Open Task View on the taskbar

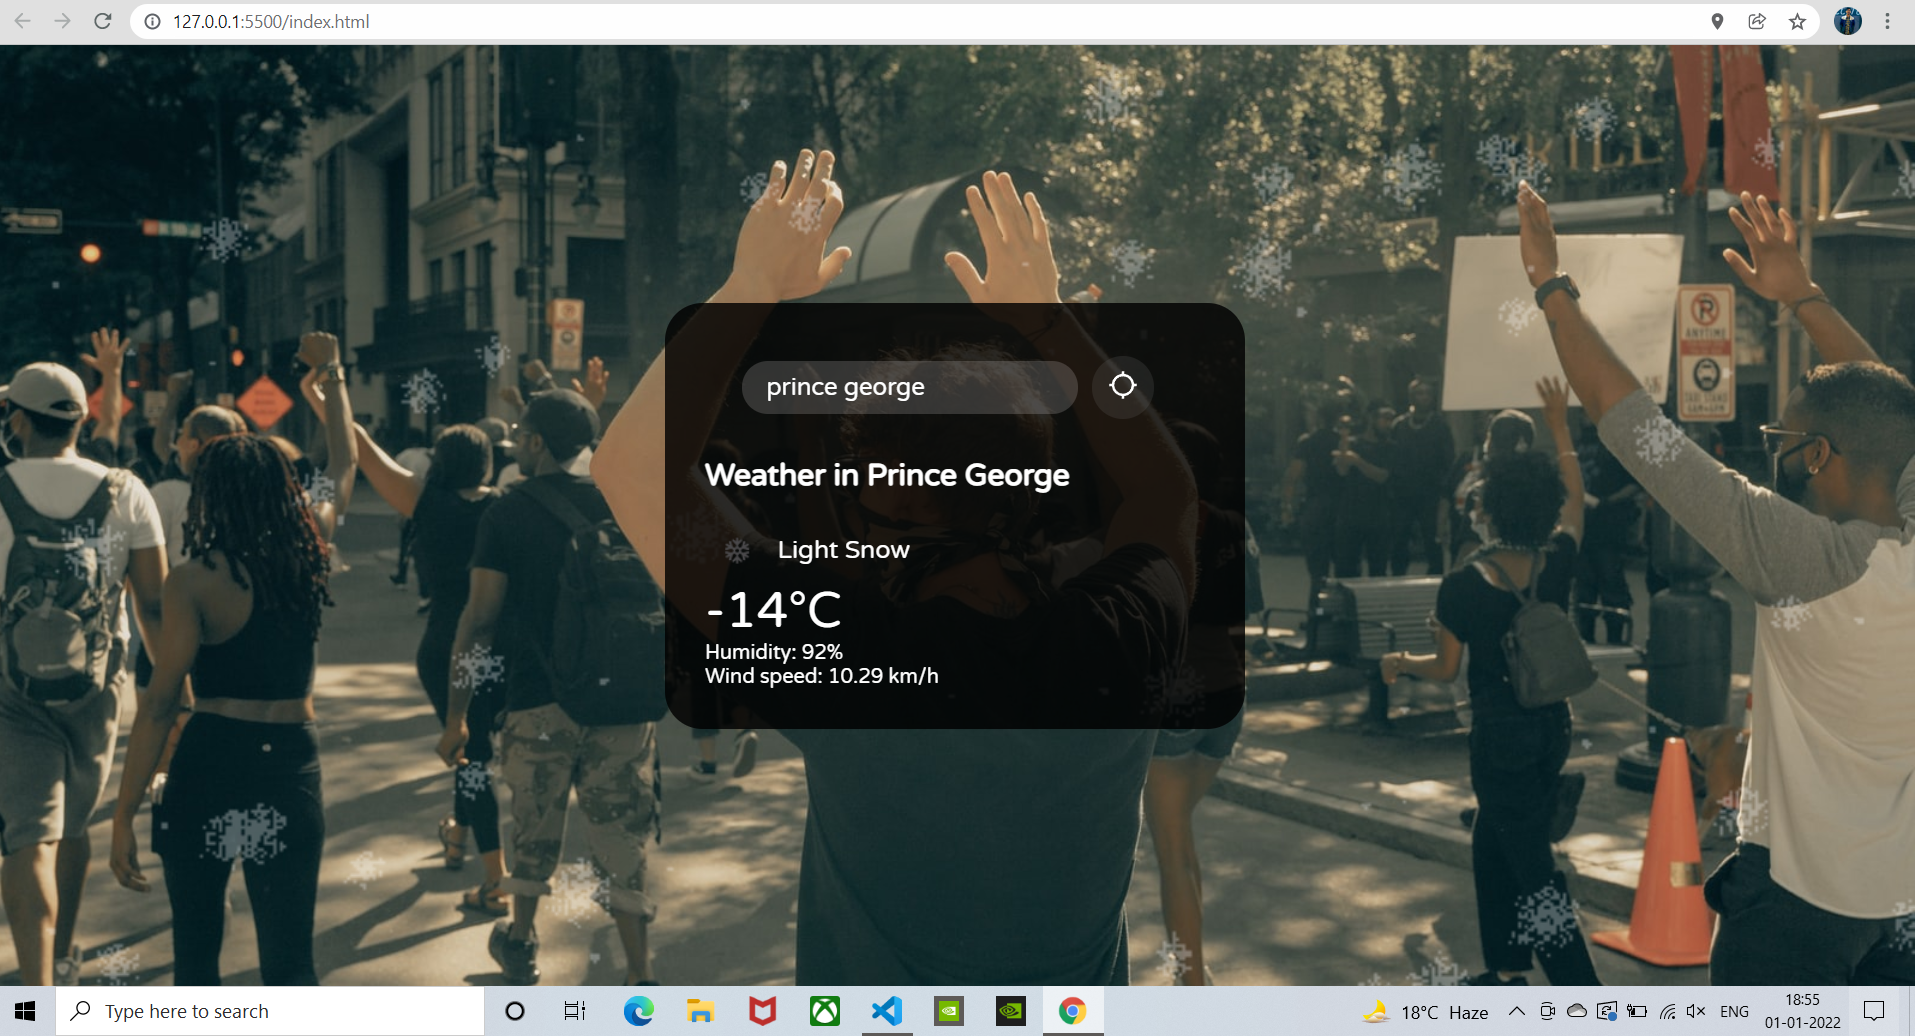point(575,1011)
